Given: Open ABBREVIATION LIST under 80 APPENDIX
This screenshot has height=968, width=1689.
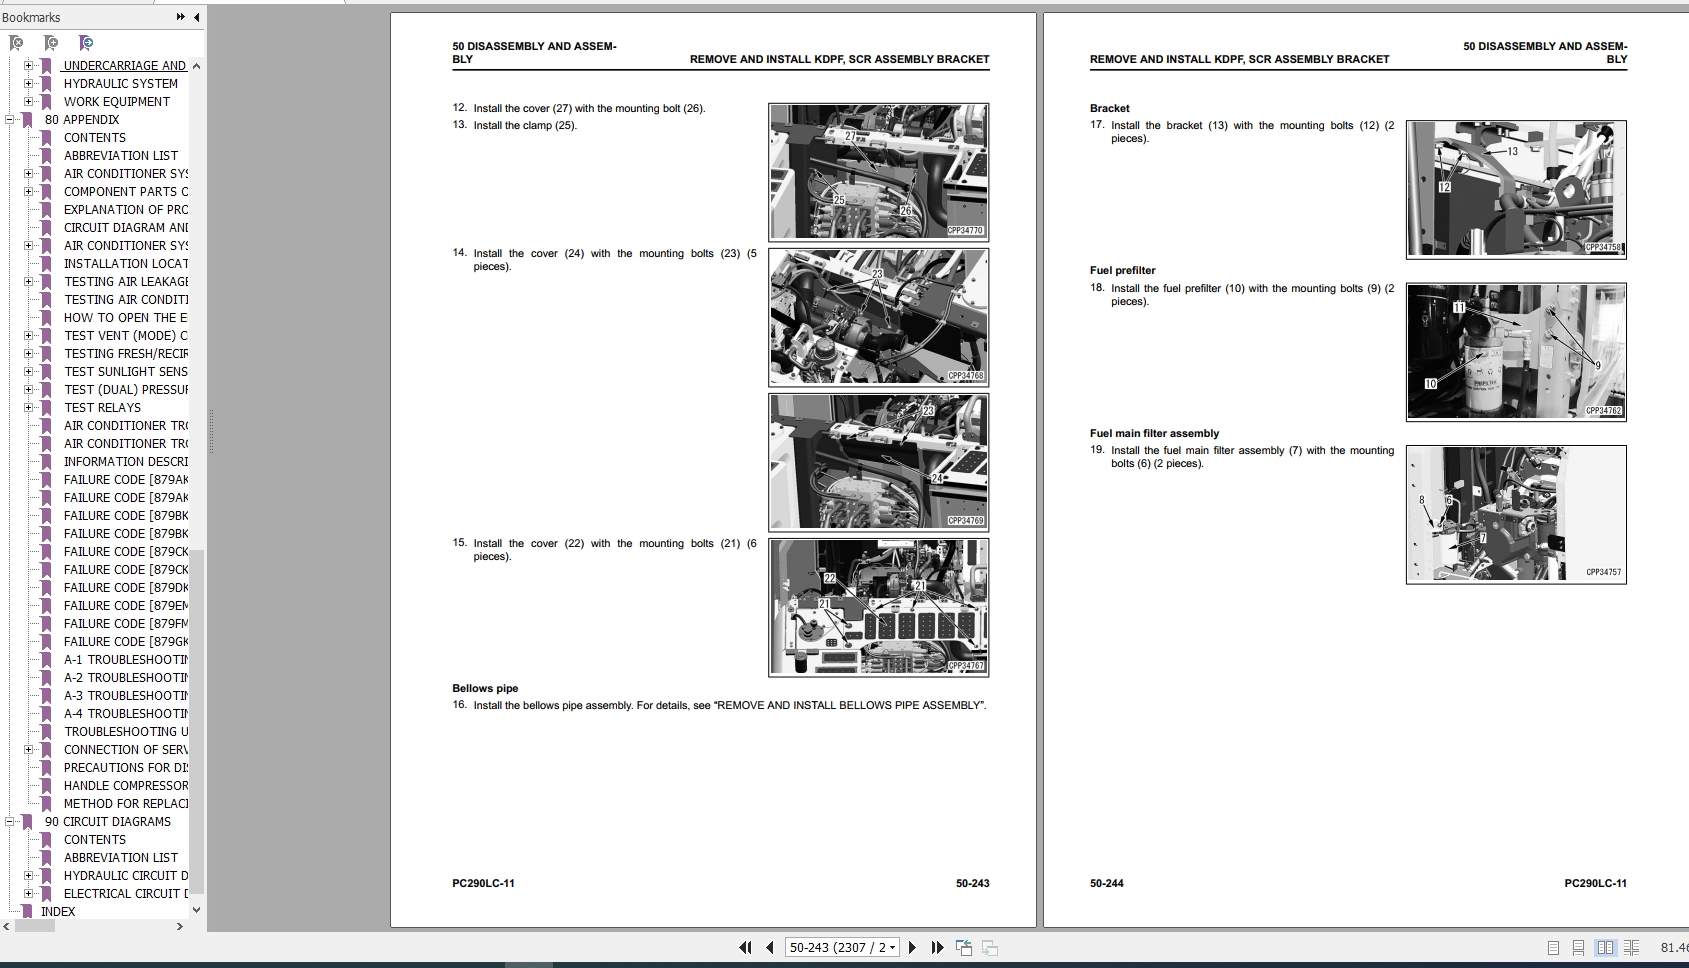Looking at the screenshot, I should pos(121,156).
